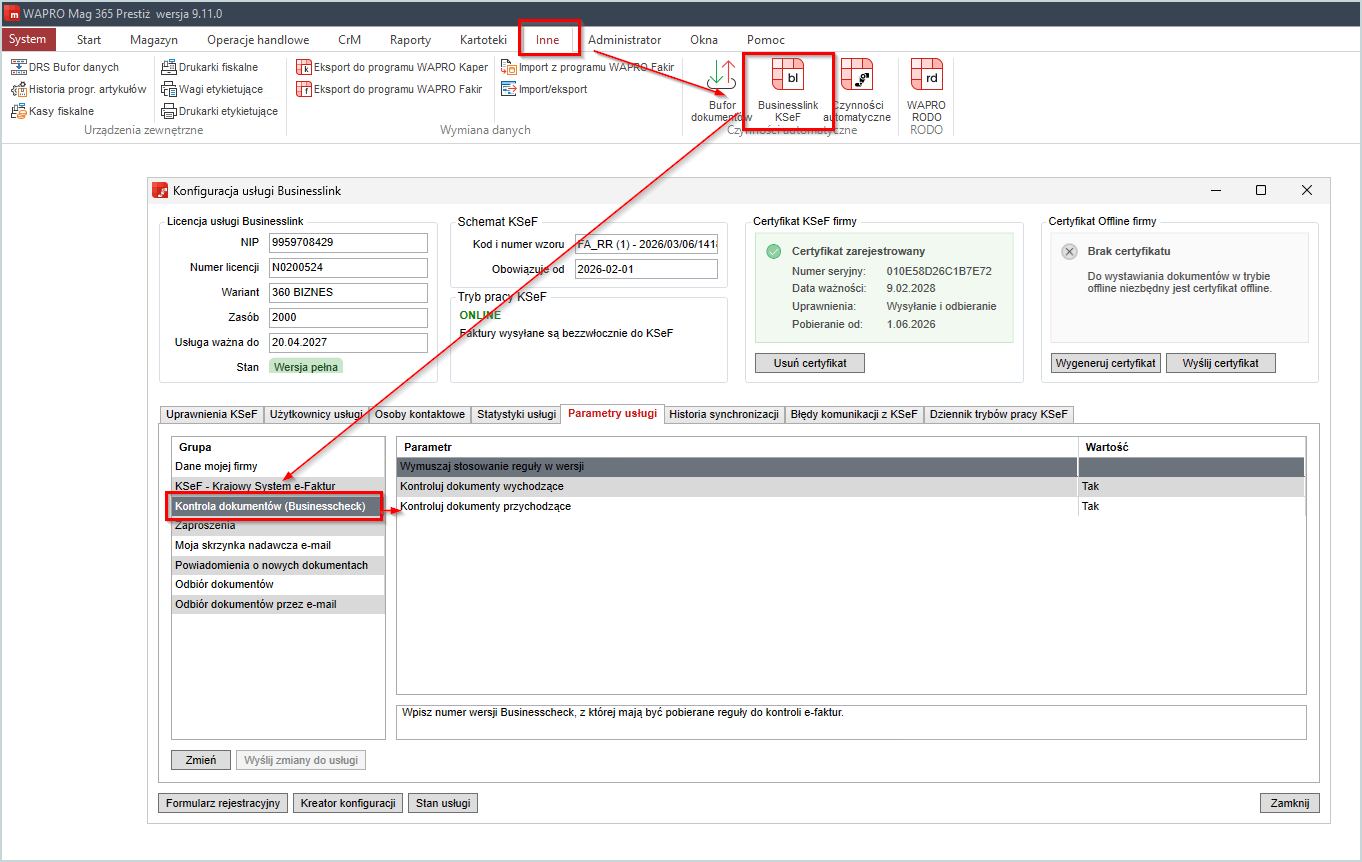1362x862 pixels.
Task: Select Moja skrzynka nadawcza e-mail group
Action: click(278, 545)
